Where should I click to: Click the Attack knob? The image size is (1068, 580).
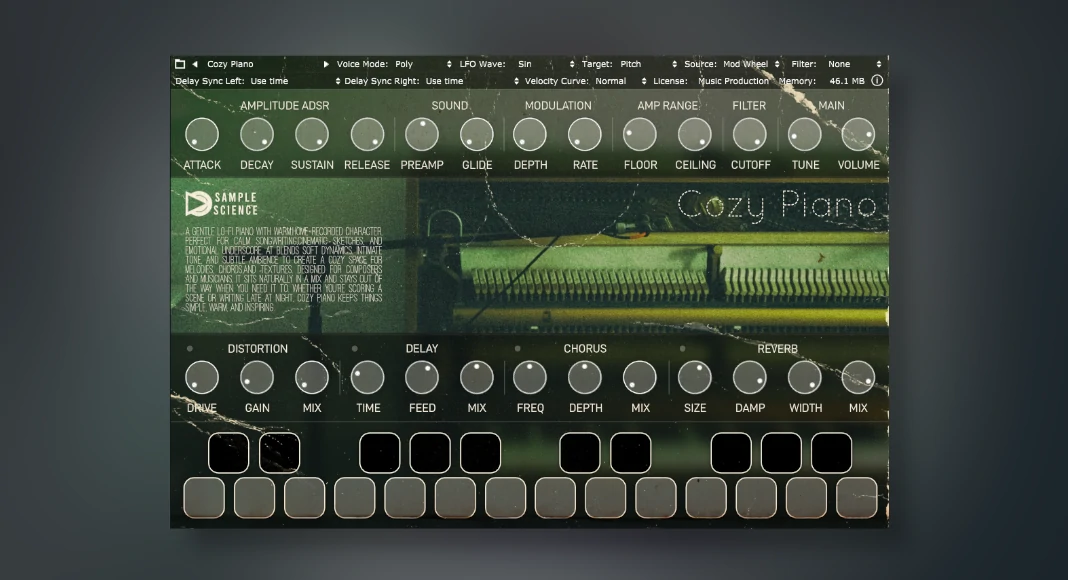[x=202, y=134]
